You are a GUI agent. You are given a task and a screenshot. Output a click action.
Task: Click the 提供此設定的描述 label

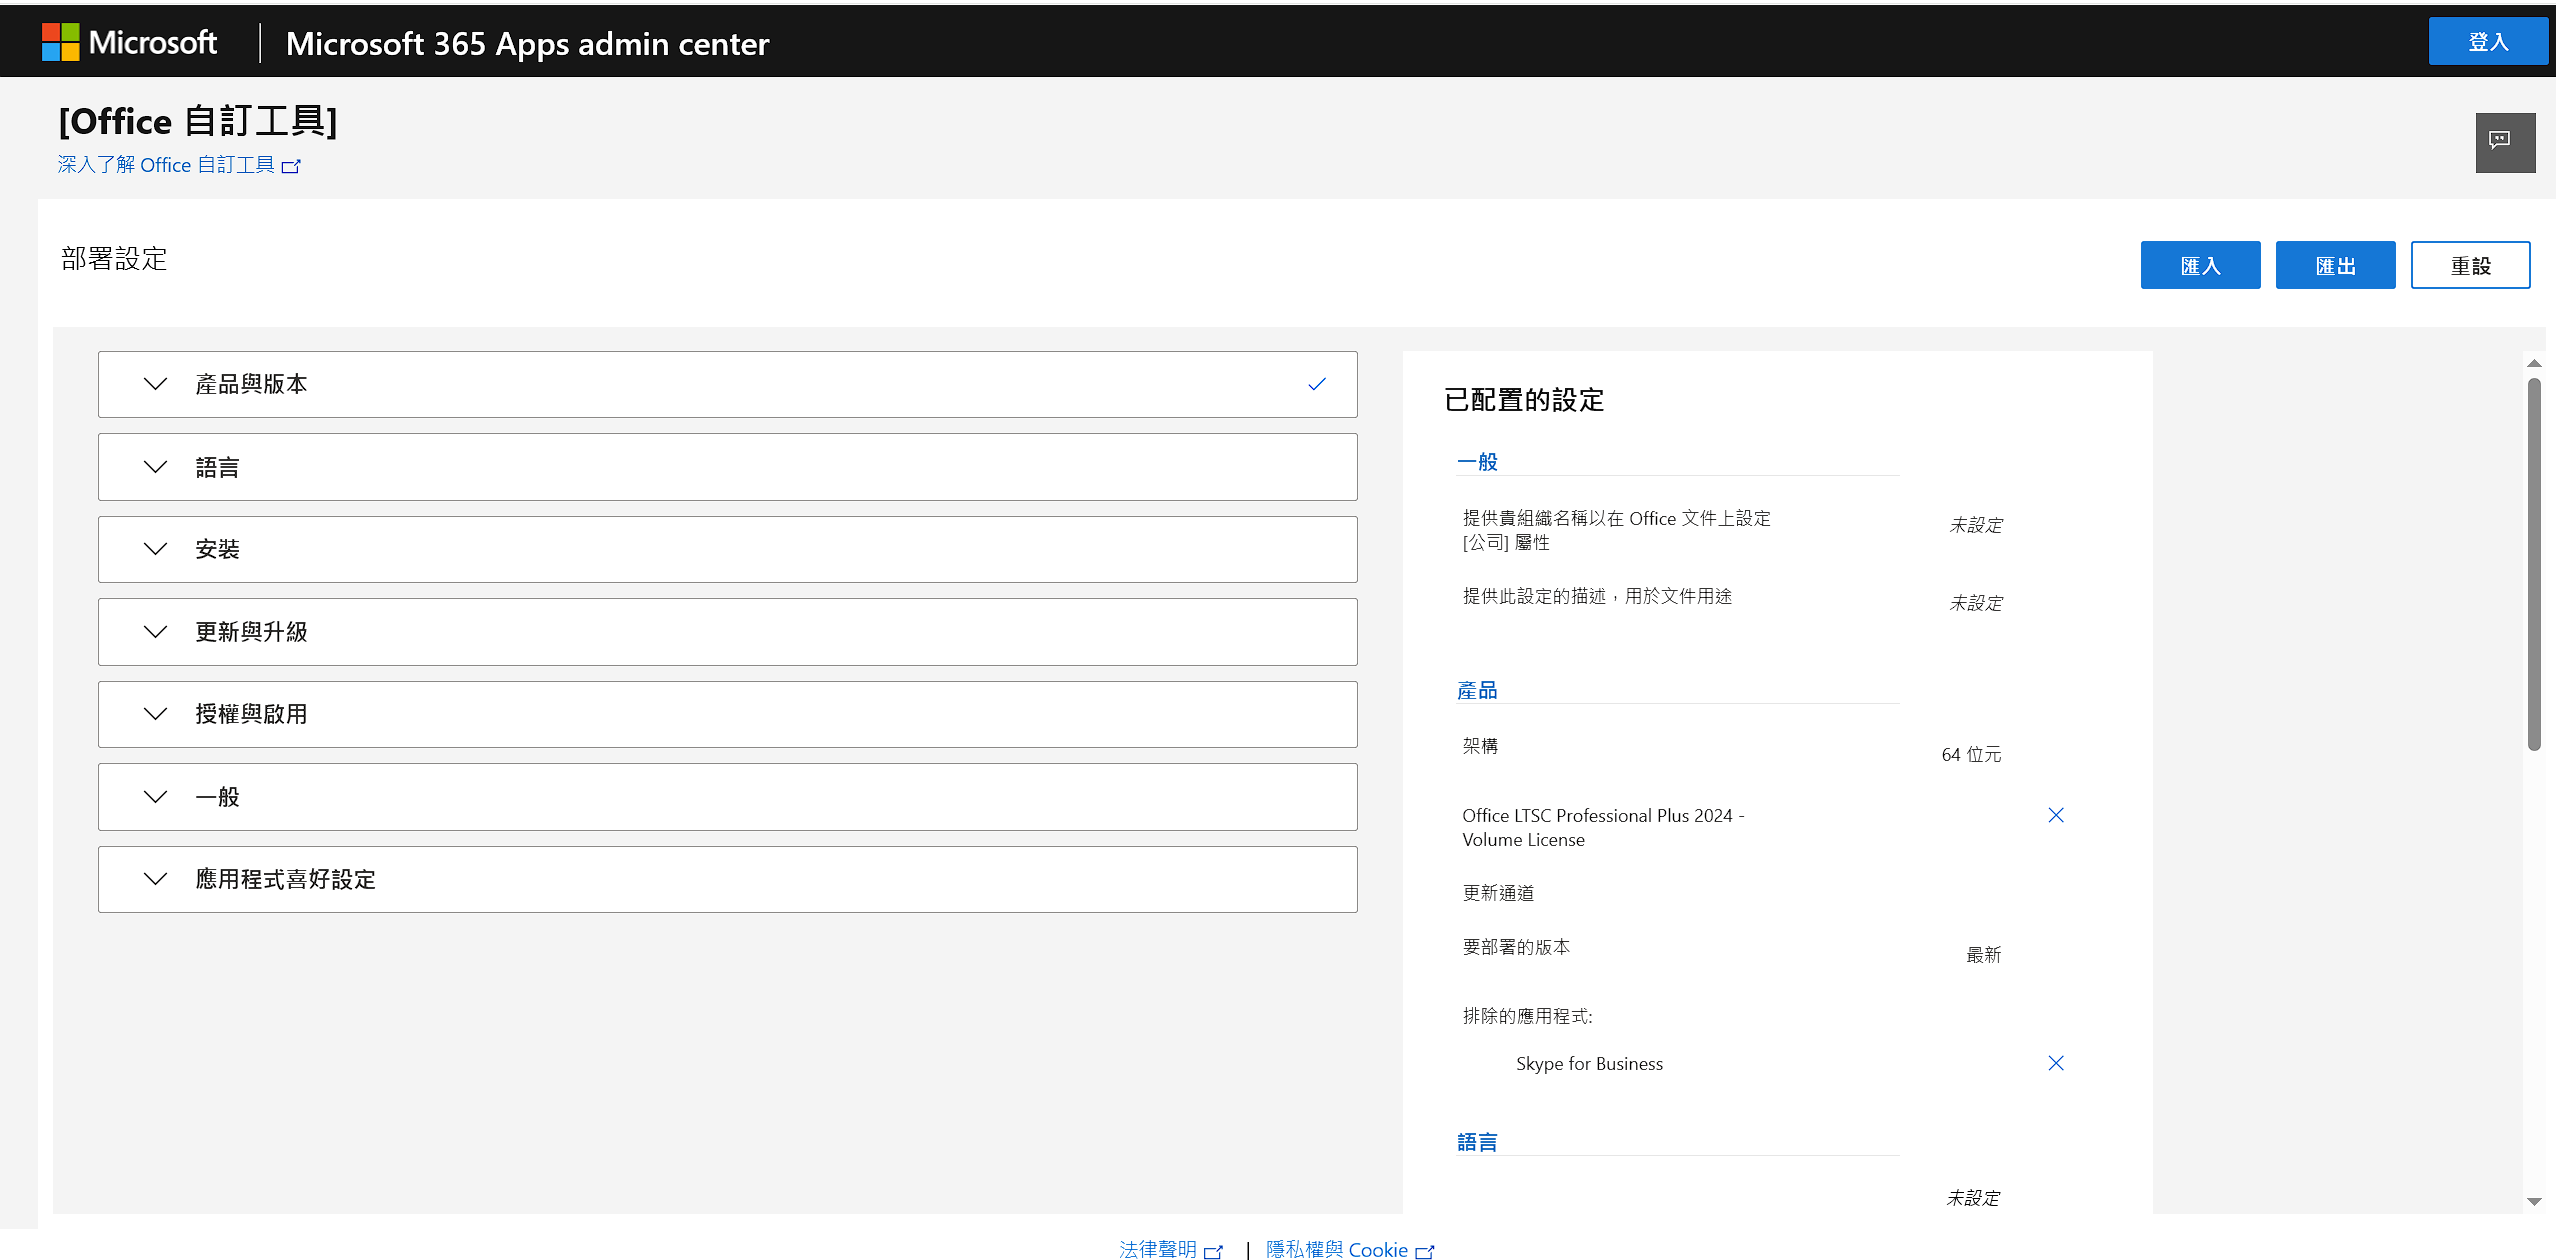(x=1597, y=596)
